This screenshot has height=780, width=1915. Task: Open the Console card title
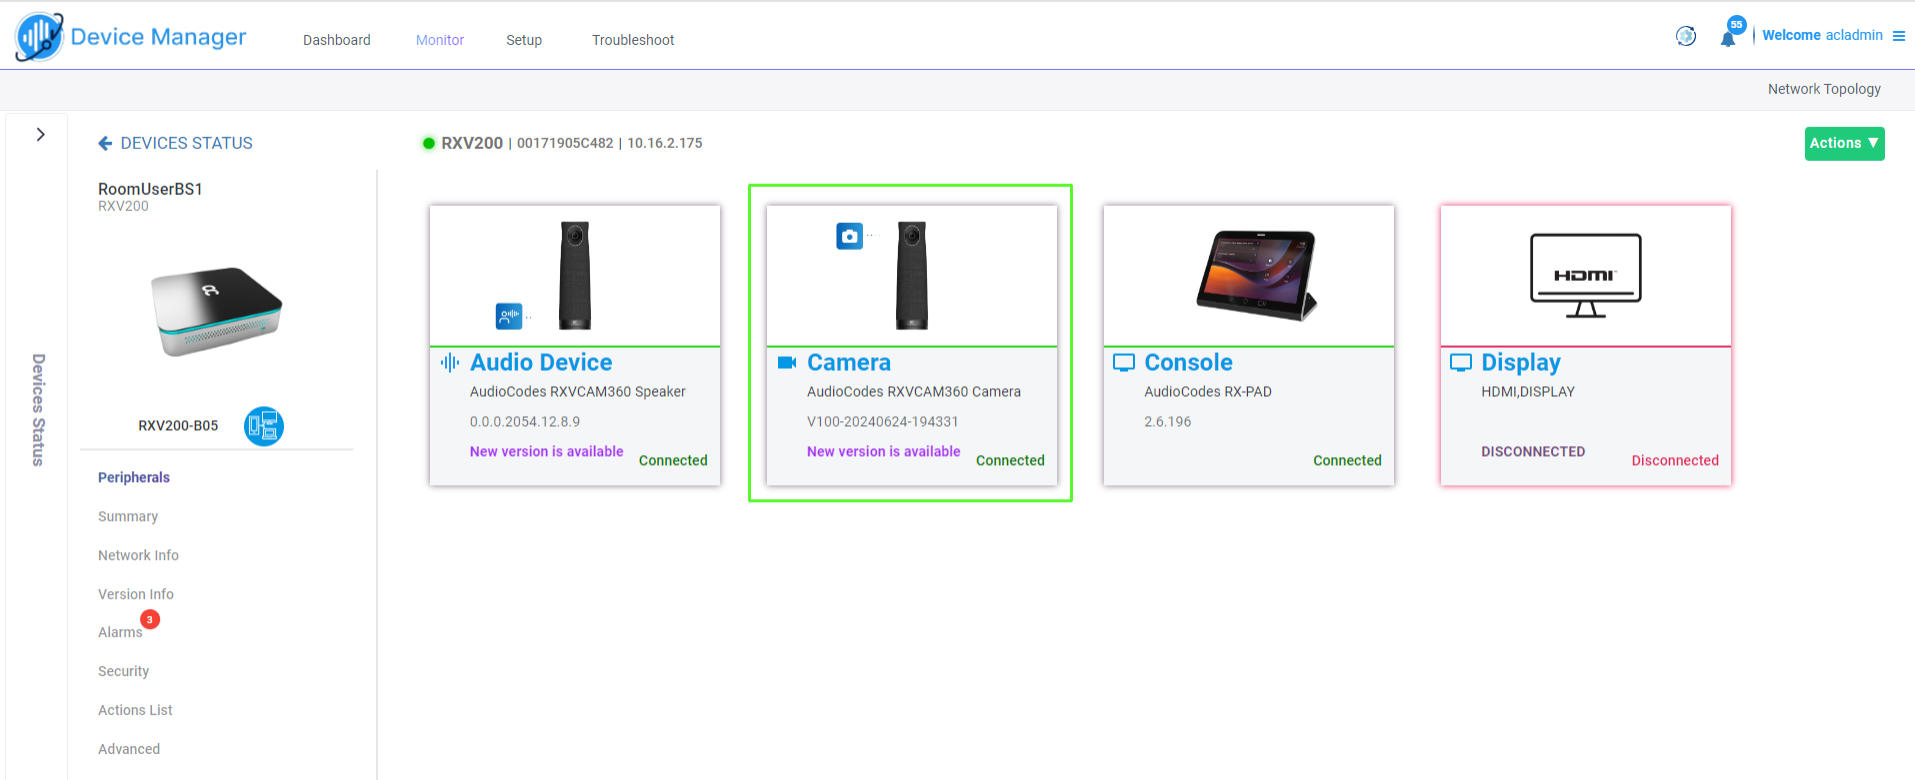click(1188, 362)
